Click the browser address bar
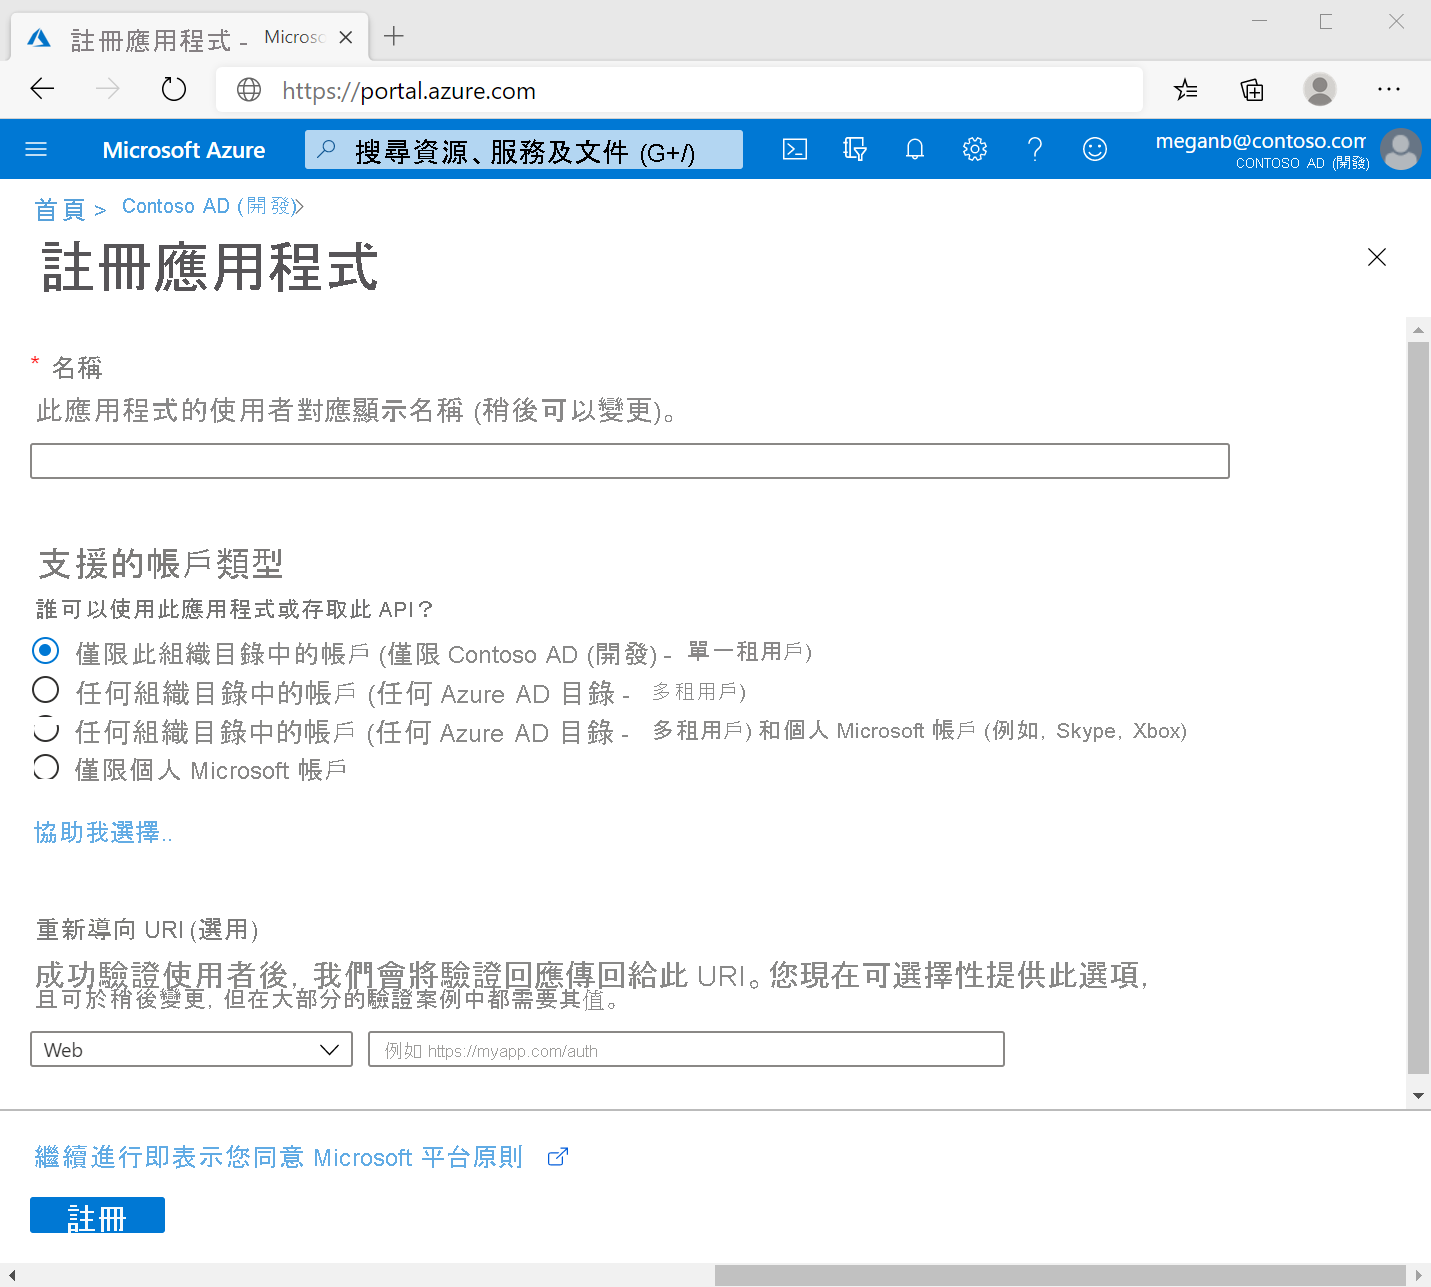This screenshot has height=1287, width=1431. (x=680, y=90)
